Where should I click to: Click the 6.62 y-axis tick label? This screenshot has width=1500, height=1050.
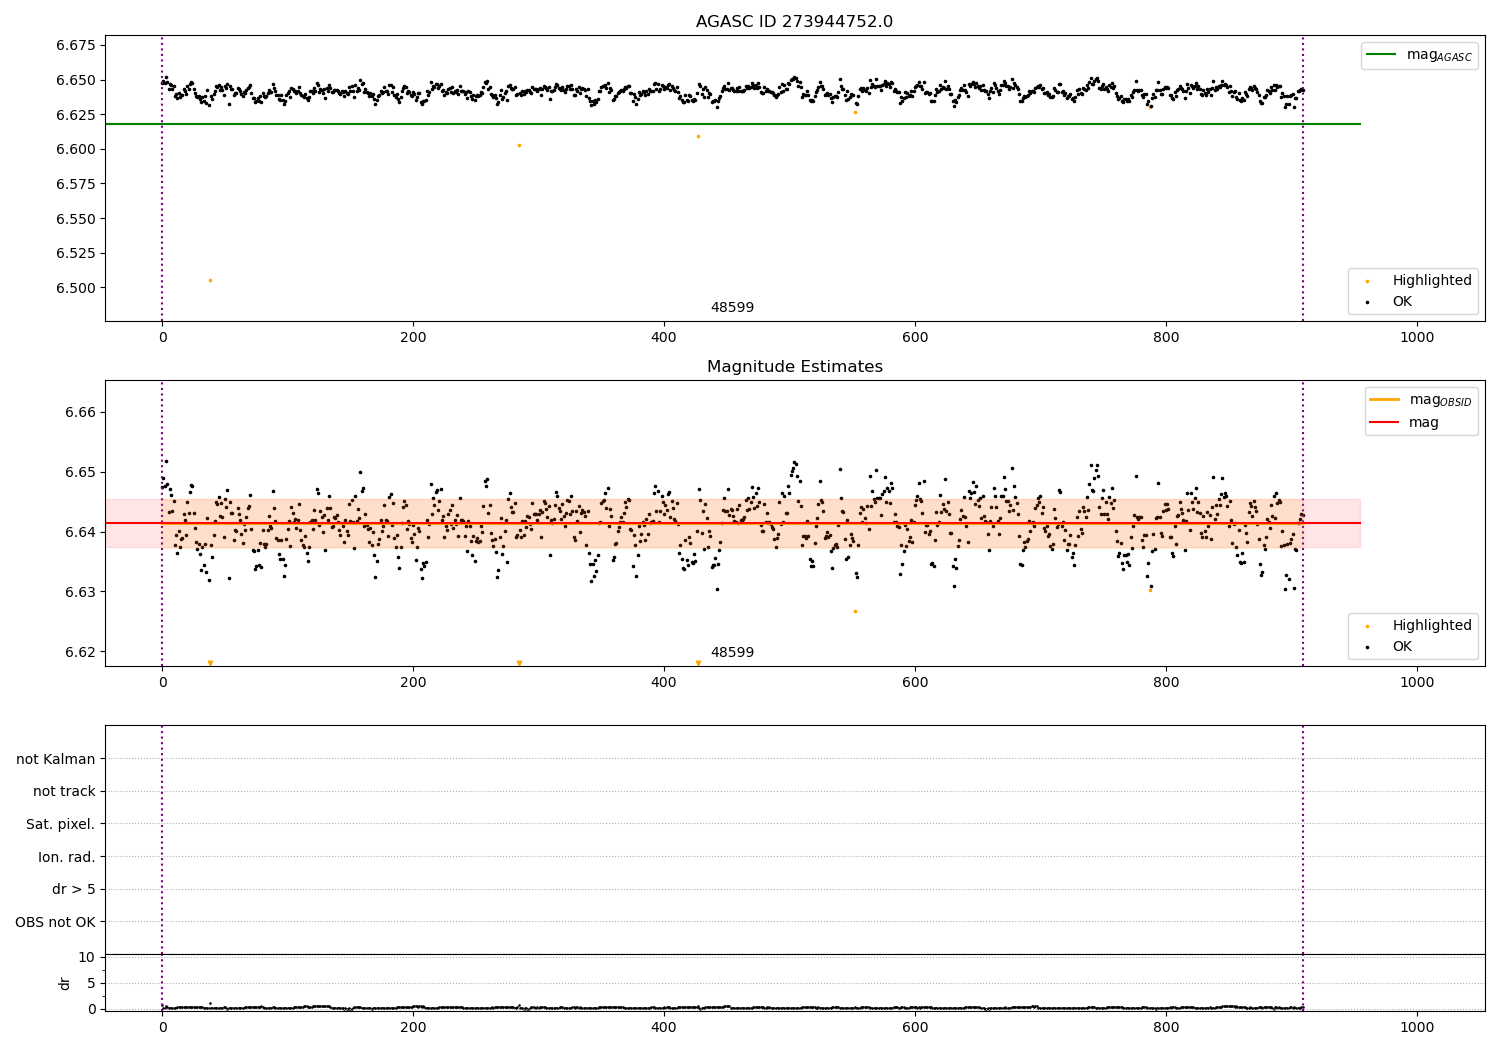[80, 652]
